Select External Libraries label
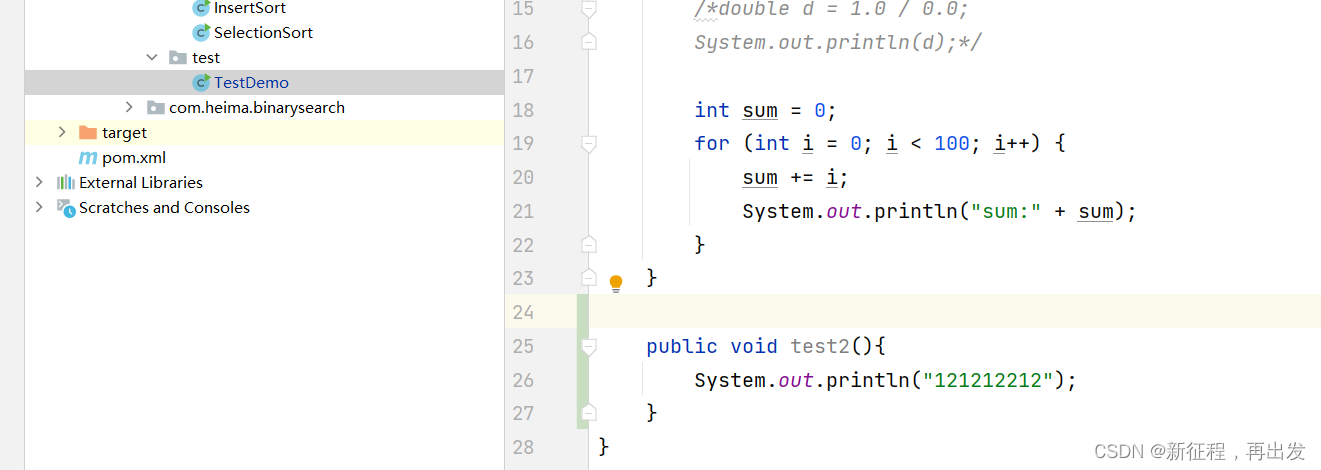Image resolution: width=1321 pixels, height=470 pixels. click(x=141, y=183)
